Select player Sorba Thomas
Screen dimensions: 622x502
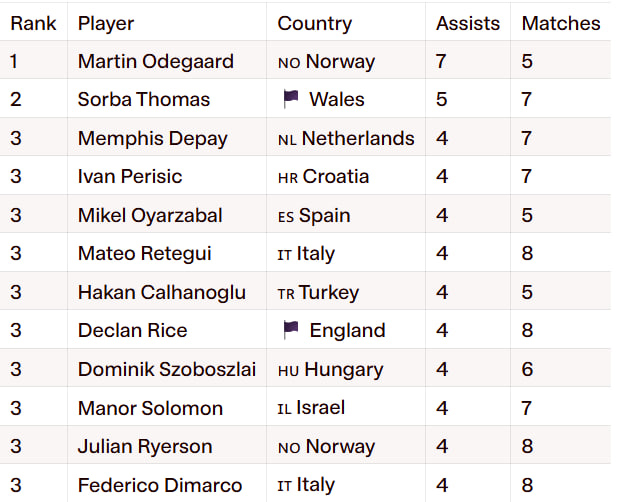click(x=143, y=99)
